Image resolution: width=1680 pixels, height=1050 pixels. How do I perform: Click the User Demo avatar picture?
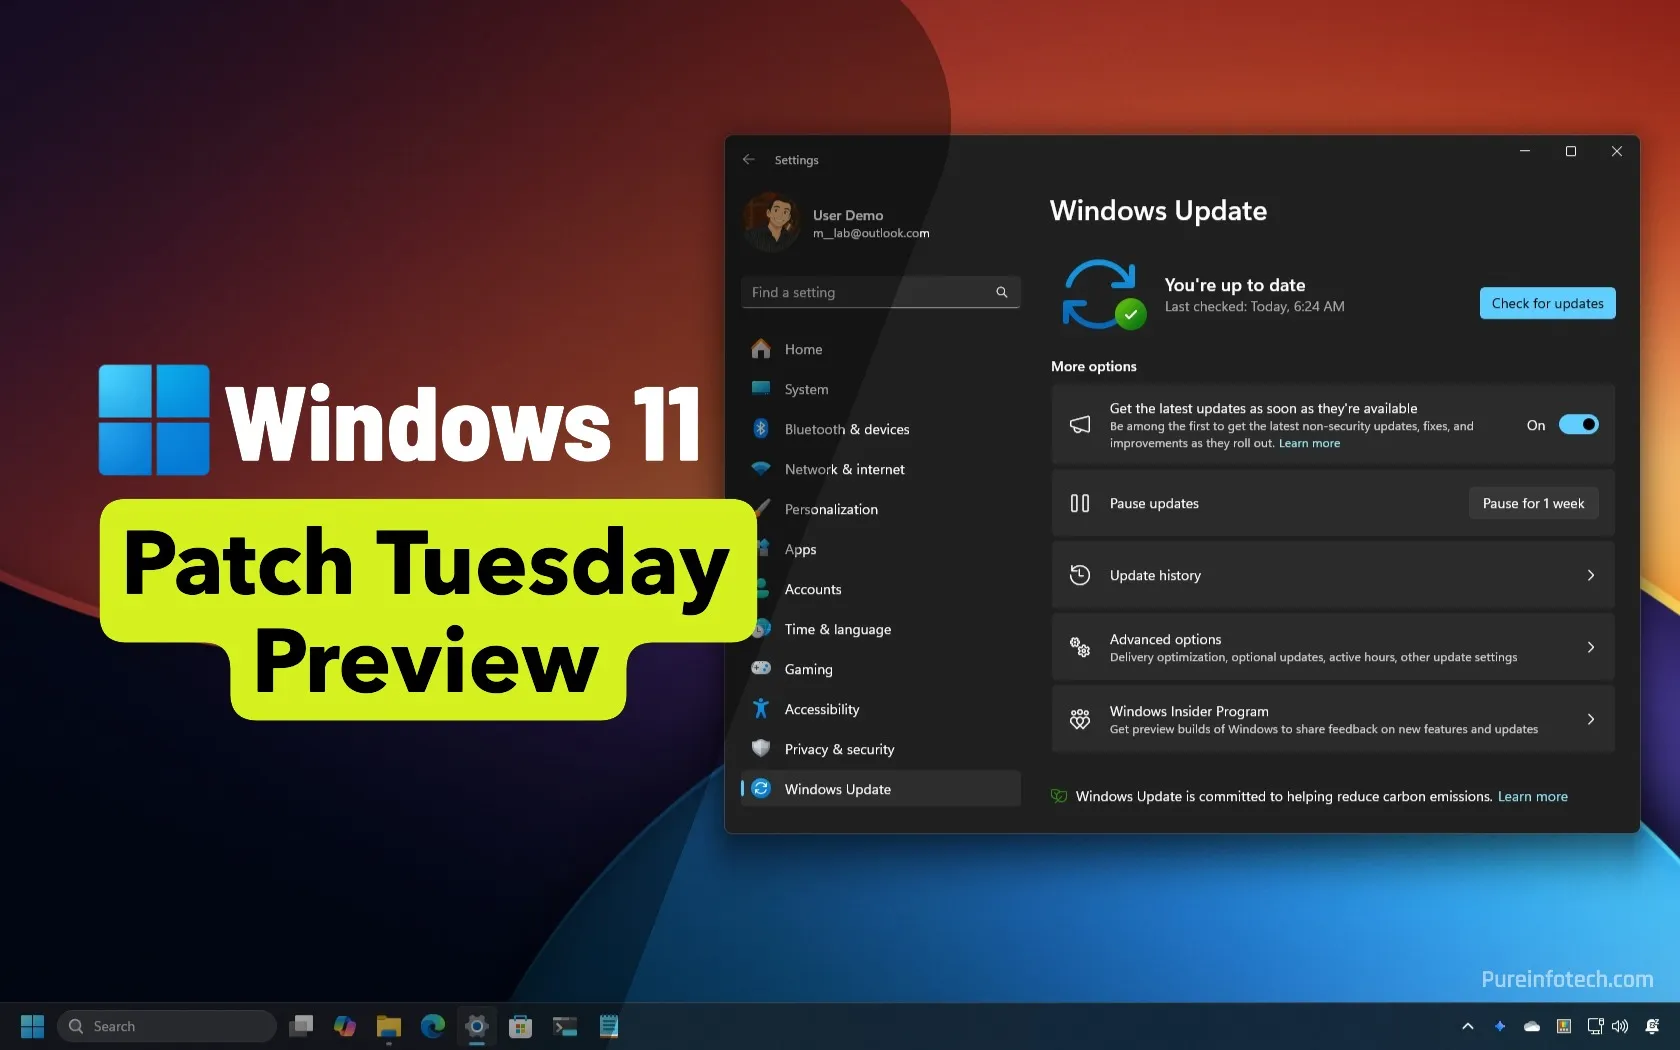[x=771, y=222]
